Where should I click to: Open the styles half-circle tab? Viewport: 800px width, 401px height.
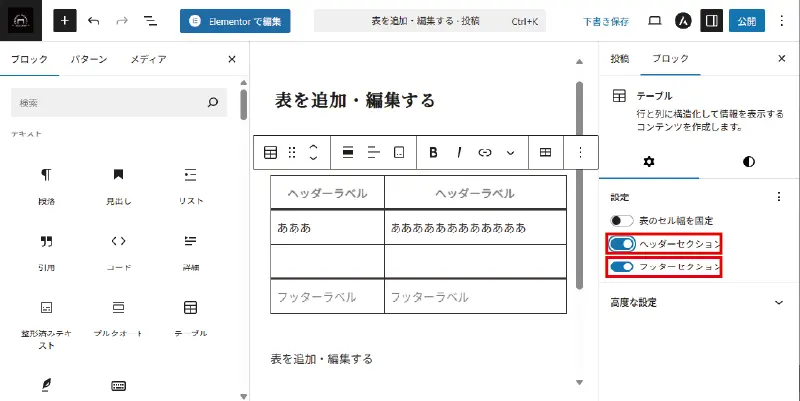[x=748, y=162]
